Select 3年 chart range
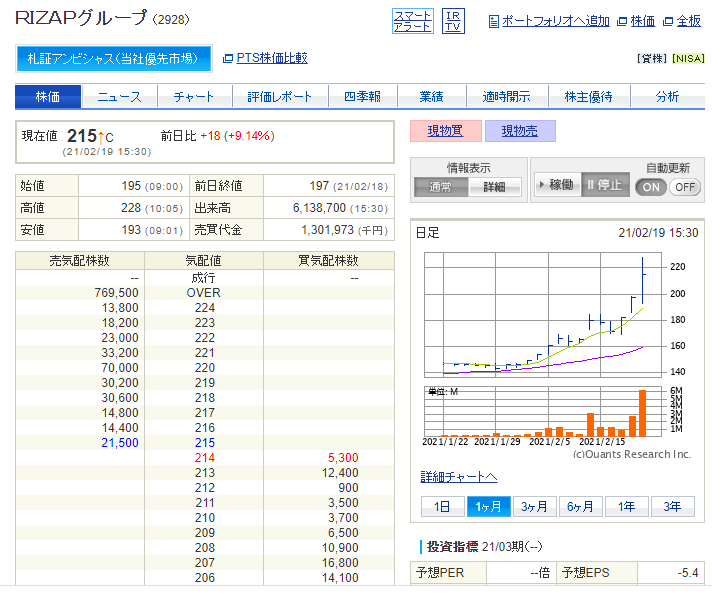The width and height of the screenshot is (712, 609). click(x=672, y=506)
